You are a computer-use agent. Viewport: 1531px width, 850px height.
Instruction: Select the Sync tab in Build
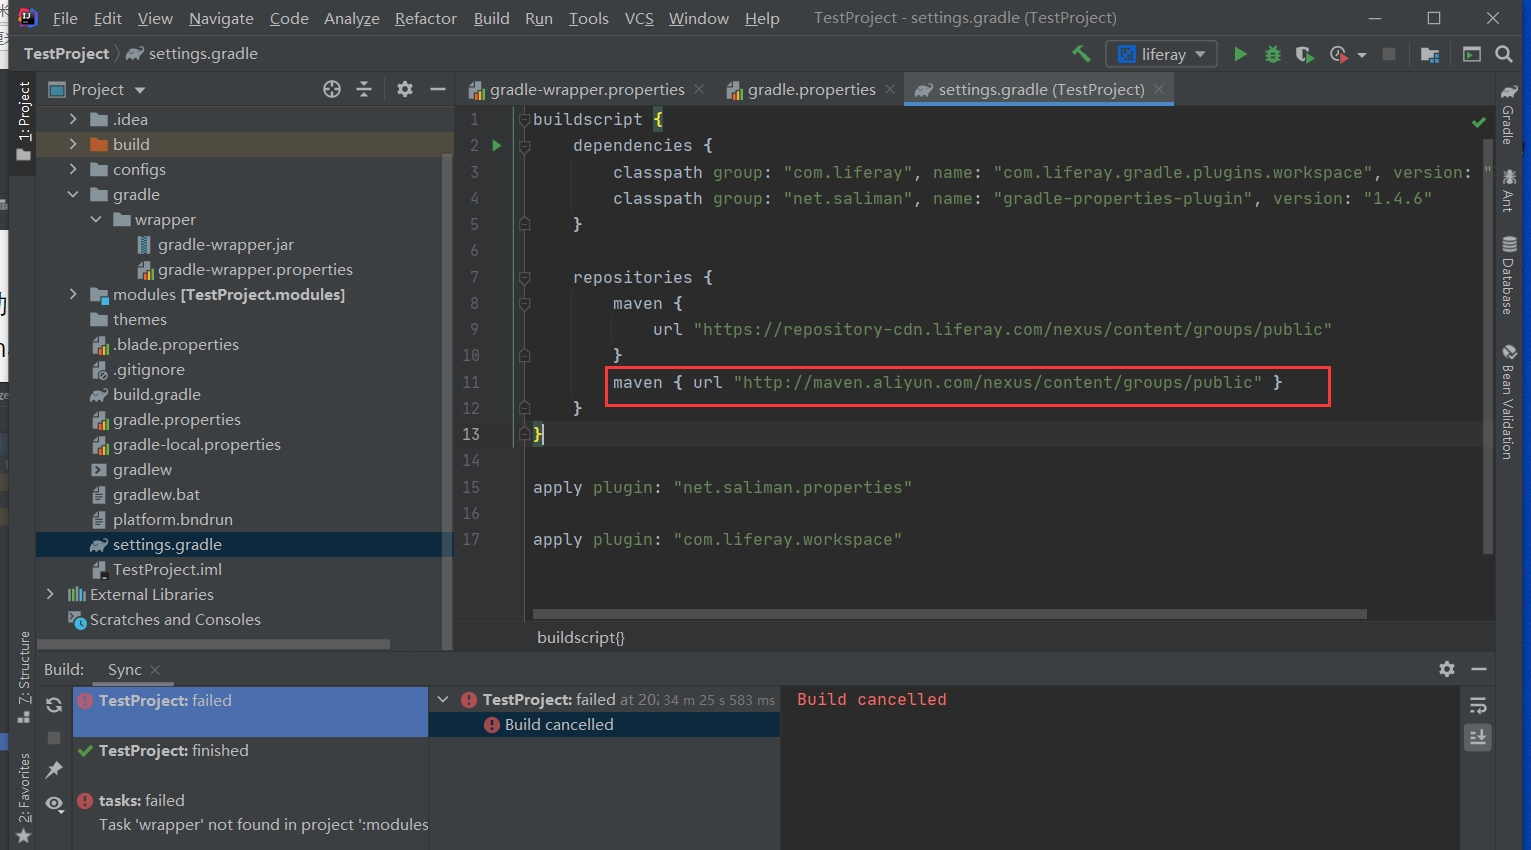pos(125,669)
